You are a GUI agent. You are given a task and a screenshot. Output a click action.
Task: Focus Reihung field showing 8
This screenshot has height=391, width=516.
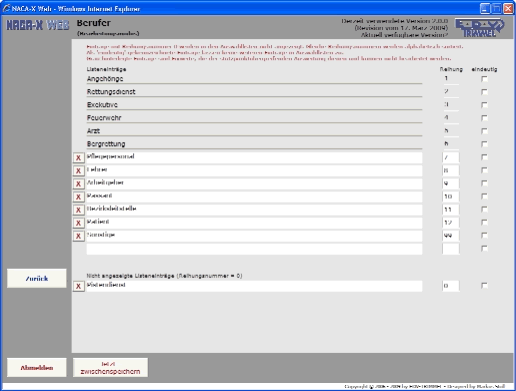tap(451, 170)
